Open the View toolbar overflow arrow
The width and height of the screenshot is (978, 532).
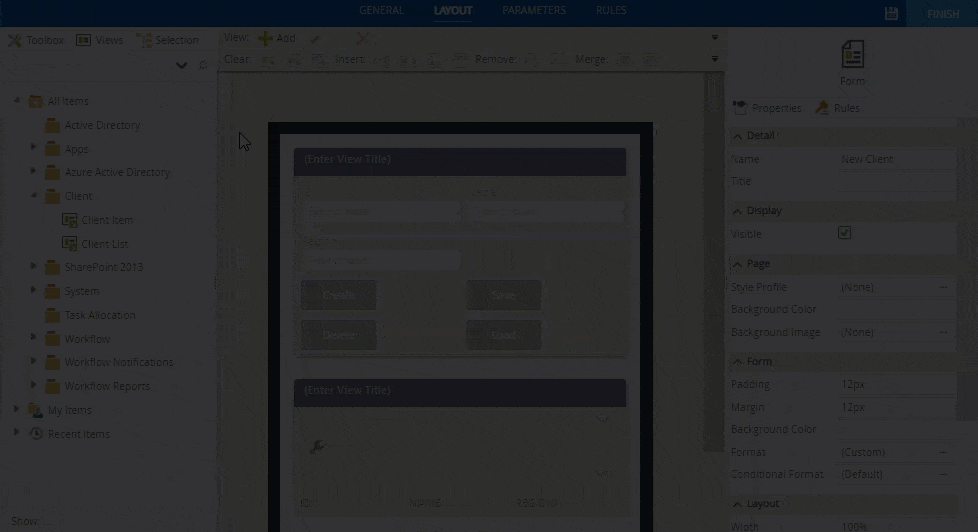pos(715,37)
